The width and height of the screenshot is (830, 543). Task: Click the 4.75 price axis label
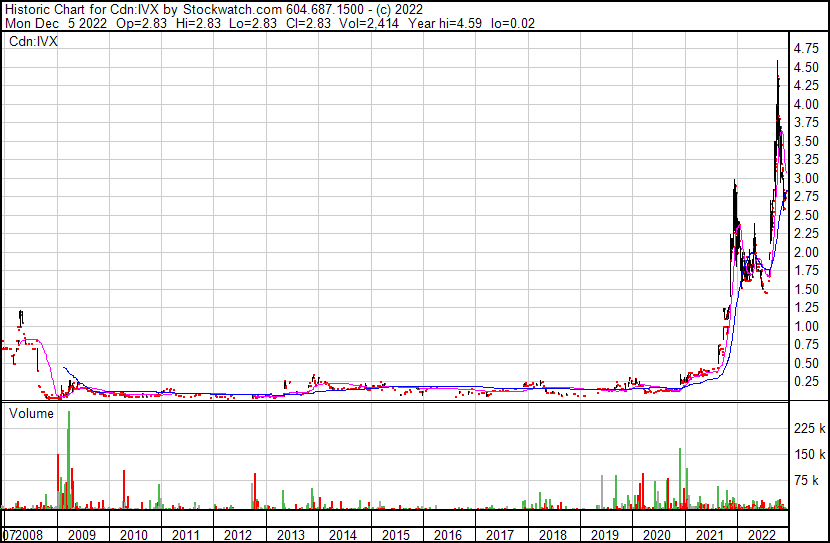(x=806, y=48)
